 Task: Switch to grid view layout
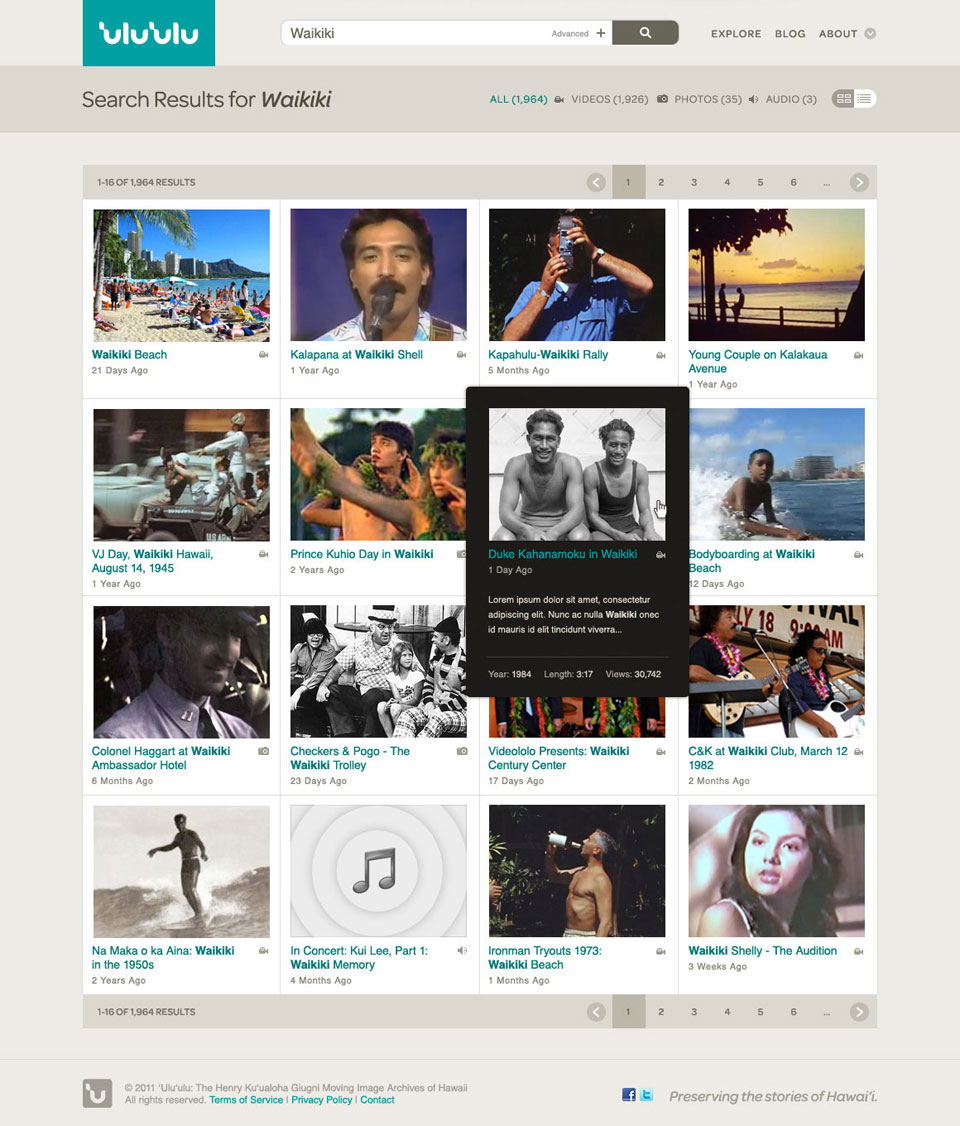pos(844,99)
